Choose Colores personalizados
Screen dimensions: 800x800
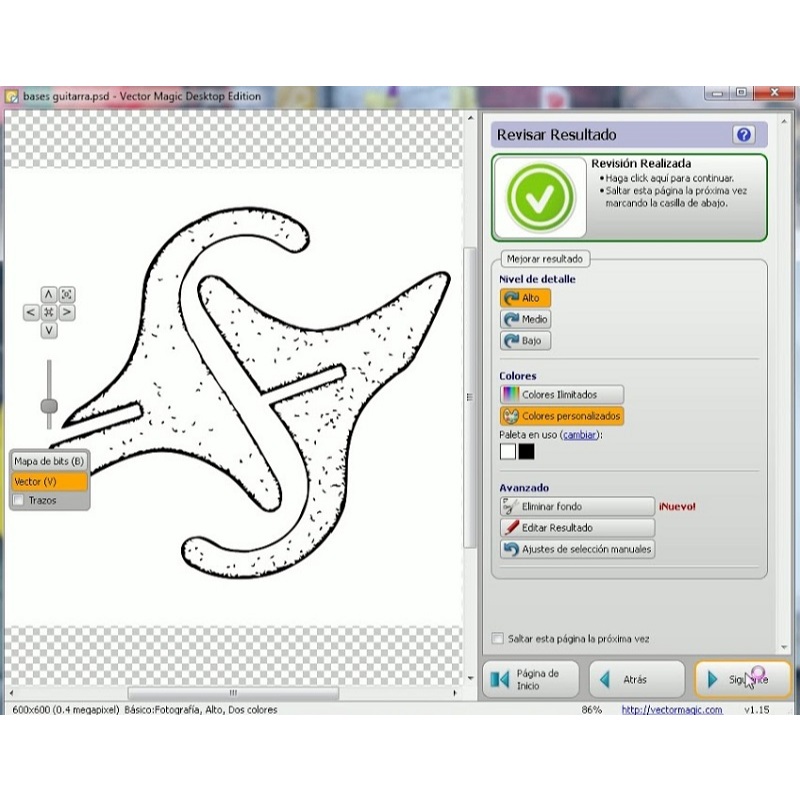pos(561,416)
